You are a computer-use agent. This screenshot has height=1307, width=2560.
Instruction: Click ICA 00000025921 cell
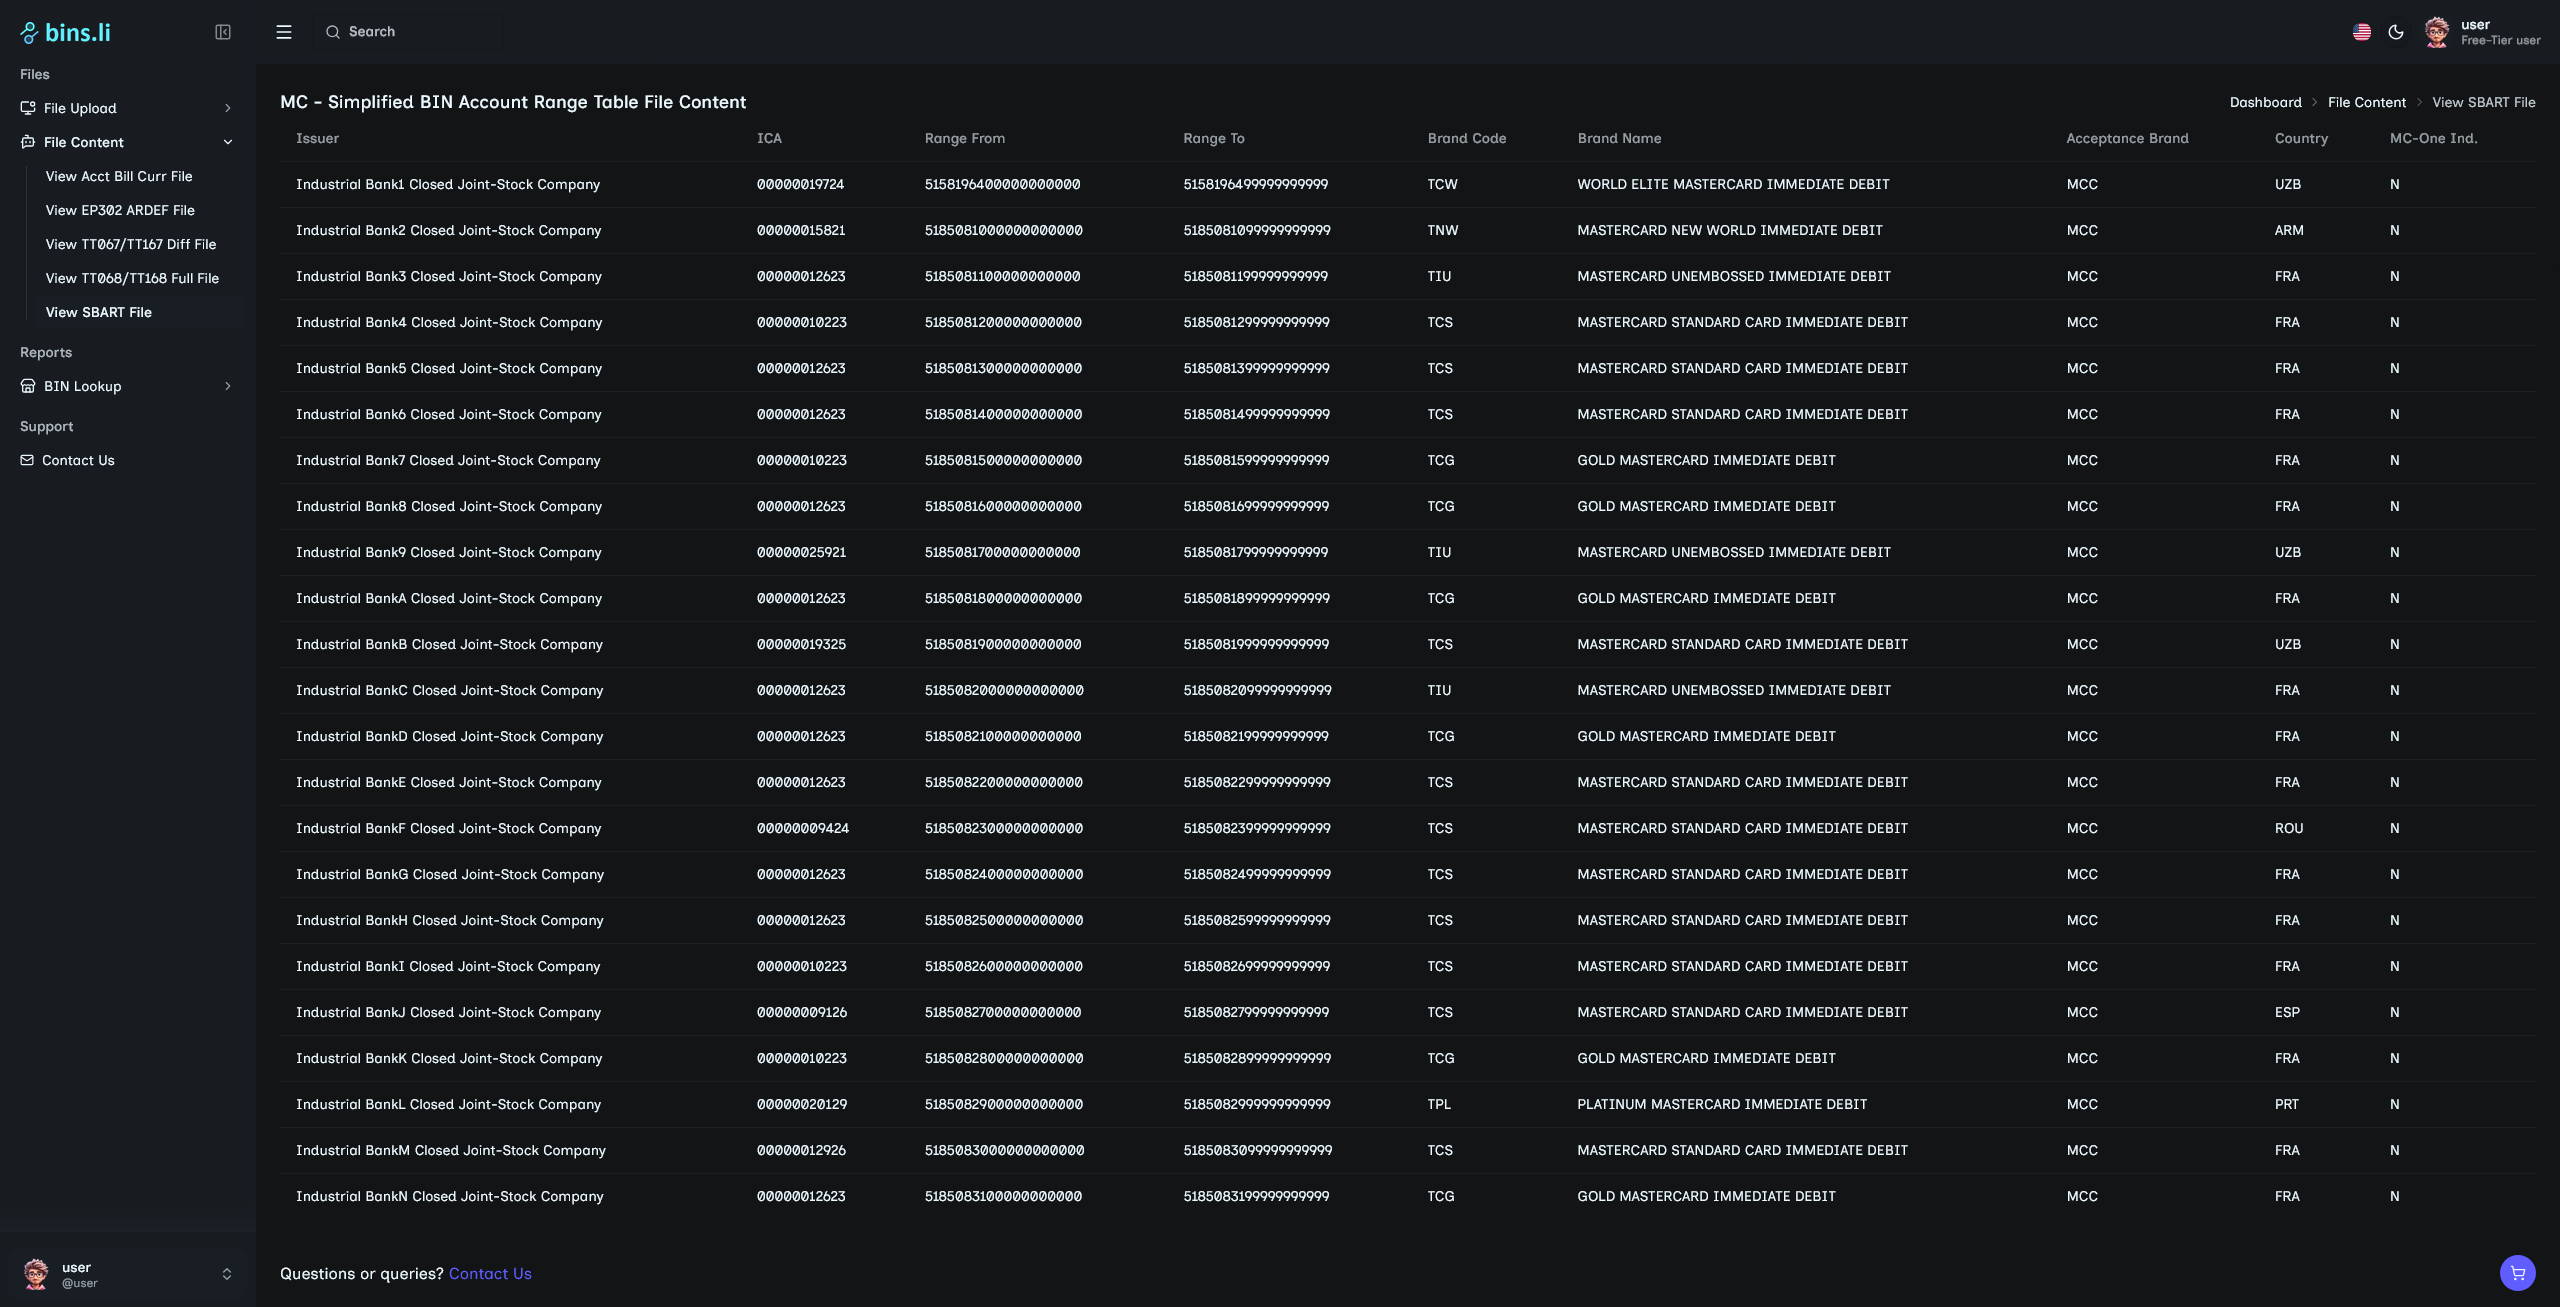[801, 552]
